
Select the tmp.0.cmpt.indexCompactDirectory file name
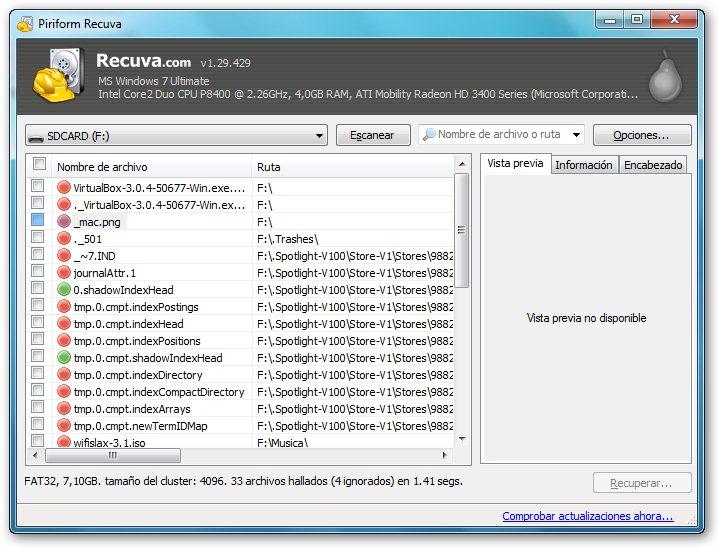pos(159,392)
